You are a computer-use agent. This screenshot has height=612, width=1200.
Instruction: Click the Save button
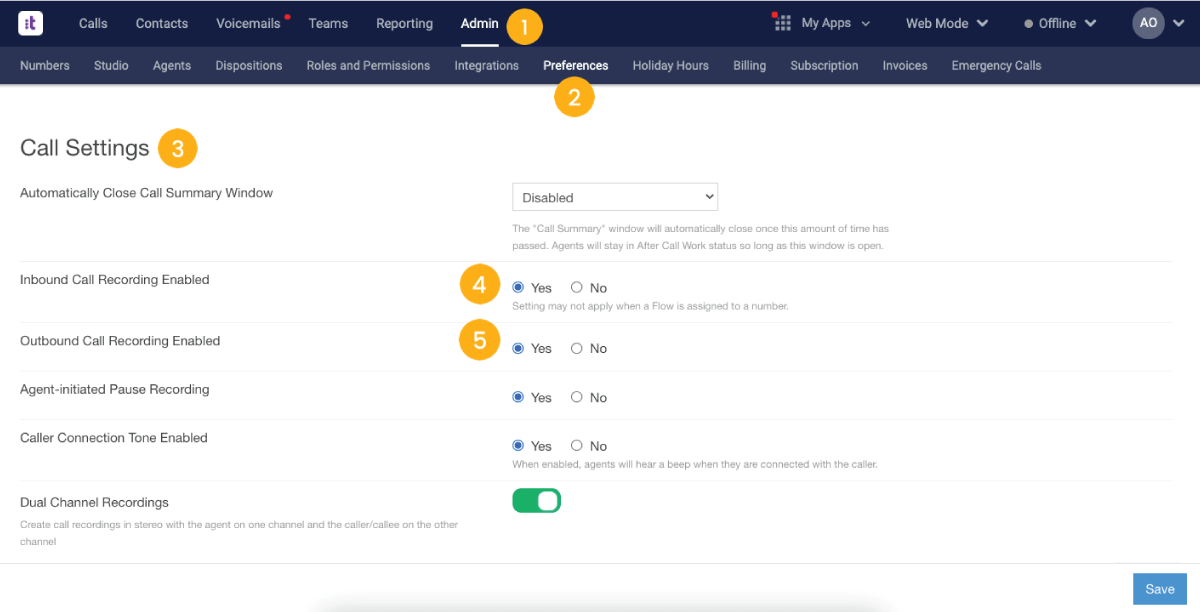(x=1160, y=589)
